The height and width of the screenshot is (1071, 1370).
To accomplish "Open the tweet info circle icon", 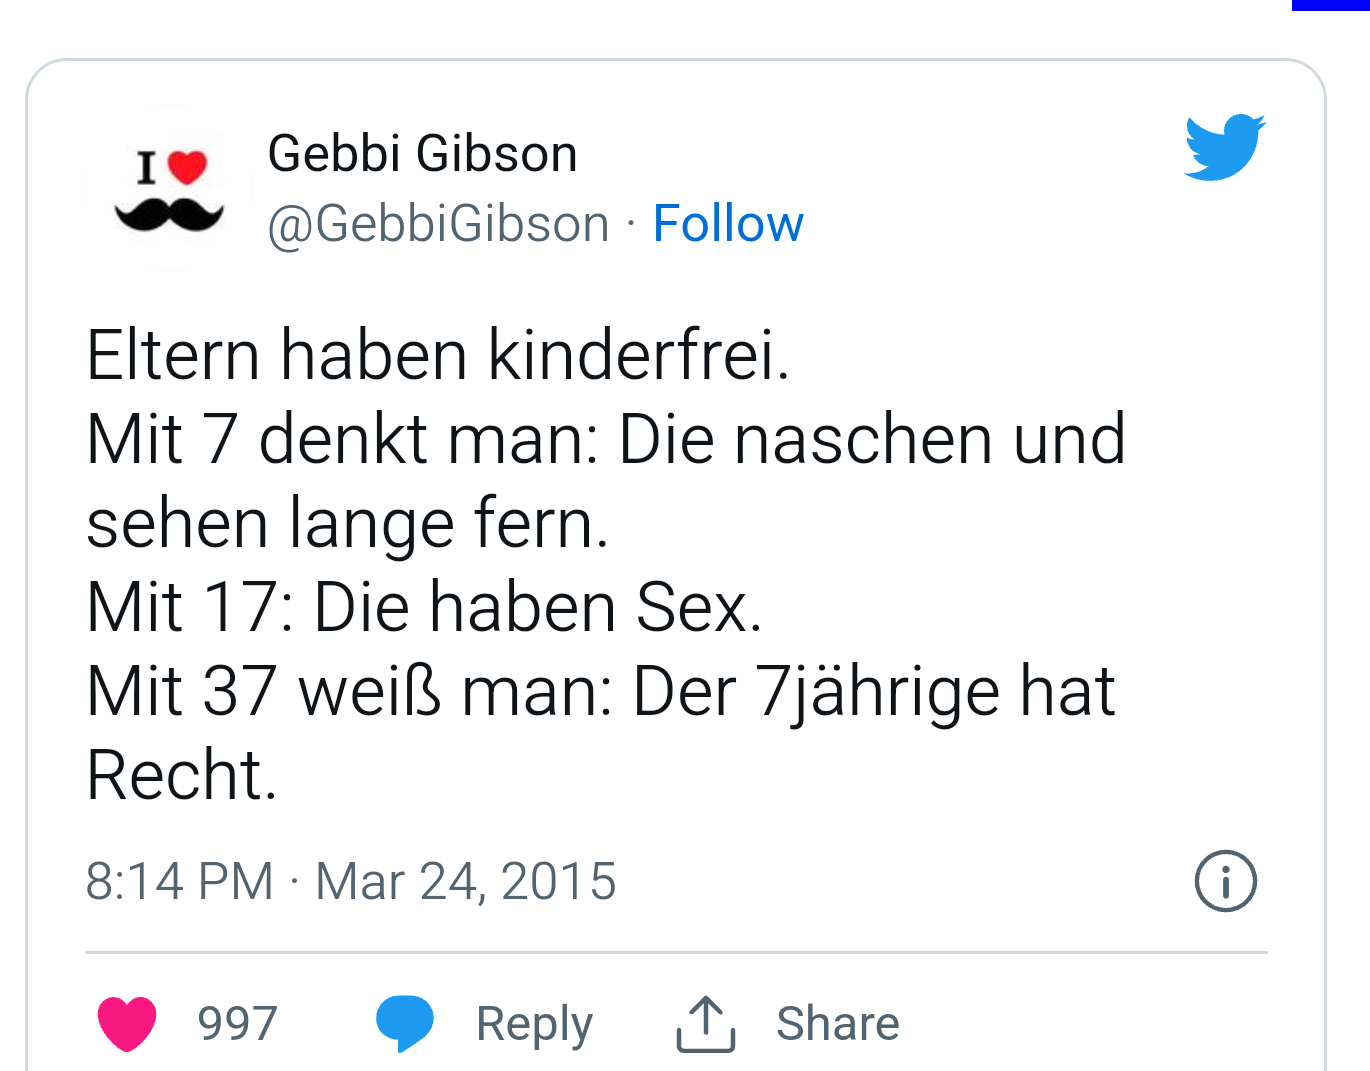I will coord(1225,881).
